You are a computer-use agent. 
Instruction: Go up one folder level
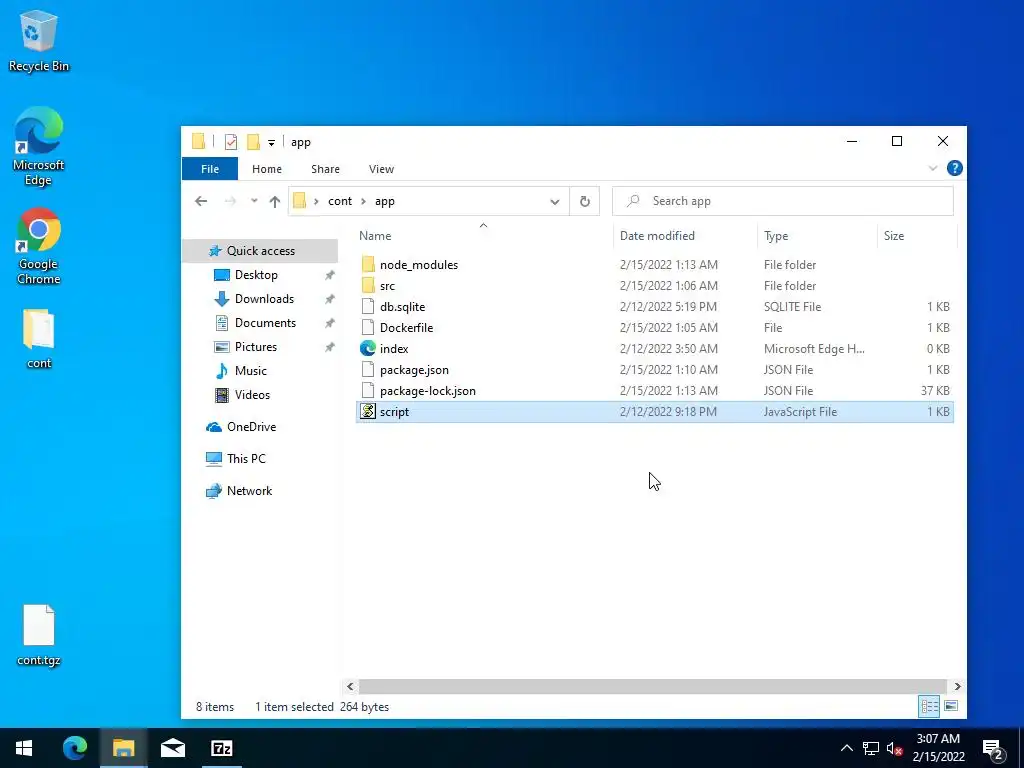(x=275, y=201)
